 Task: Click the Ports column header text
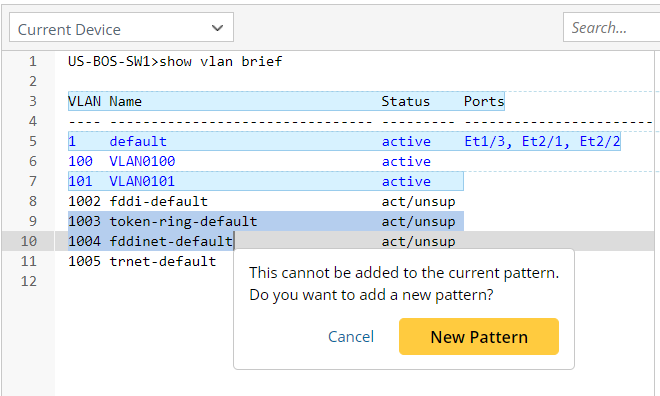[484, 101]
